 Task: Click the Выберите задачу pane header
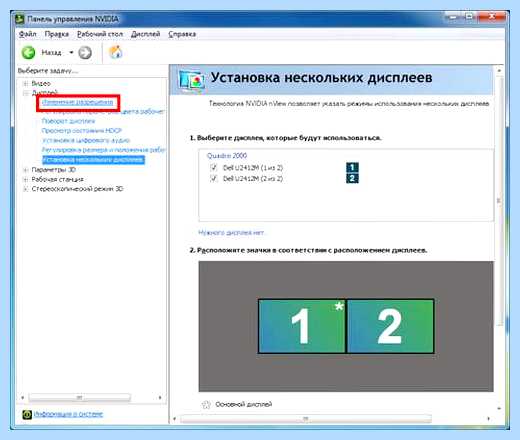tap(48, 71)
